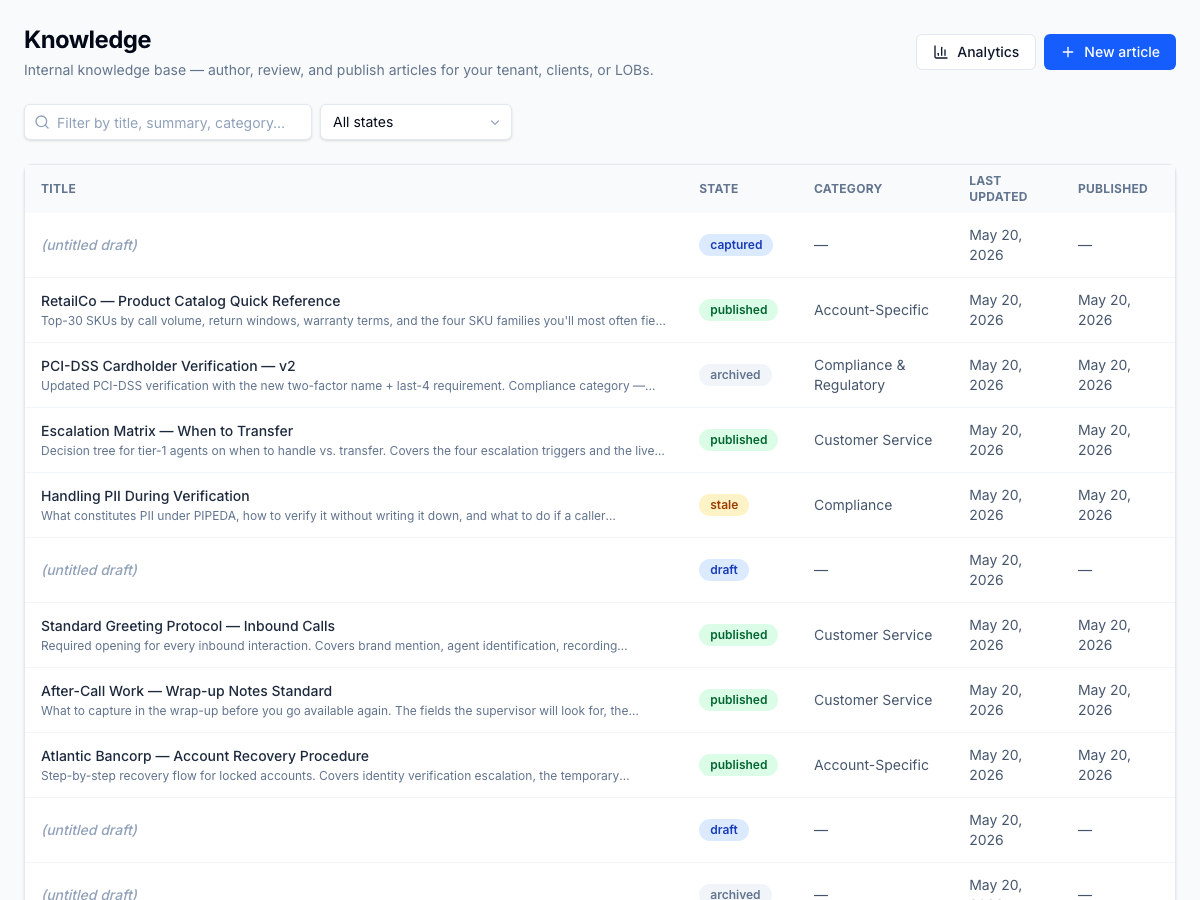Click Atlantic Bancorp row's Account-Specific category
The width and height of the screenshot is (1200, 900).
click(x=871, y=765)
